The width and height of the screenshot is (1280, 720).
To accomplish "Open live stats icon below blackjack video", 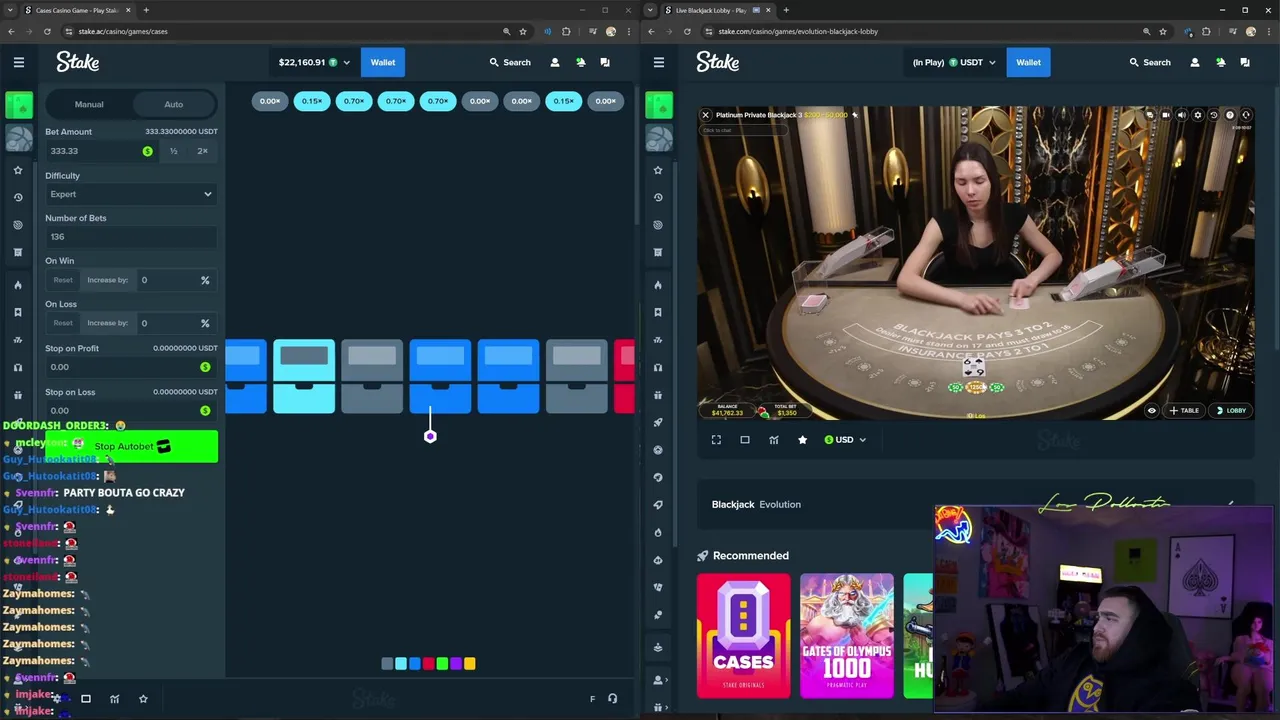I will (x=774, y=440).
